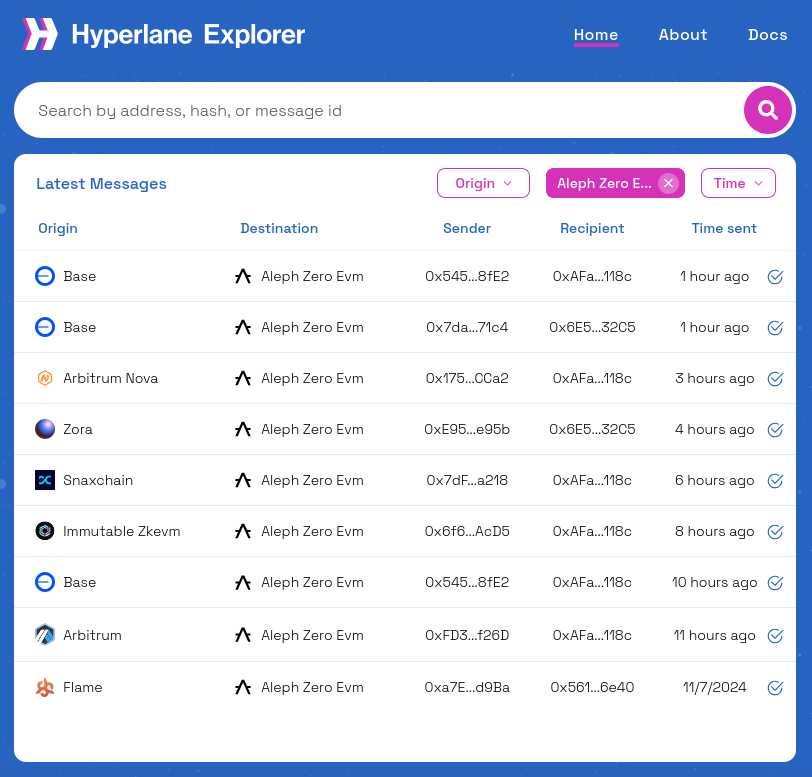
Task: Click the Arbitrum Nova chain icon
Action: [45, 378]
